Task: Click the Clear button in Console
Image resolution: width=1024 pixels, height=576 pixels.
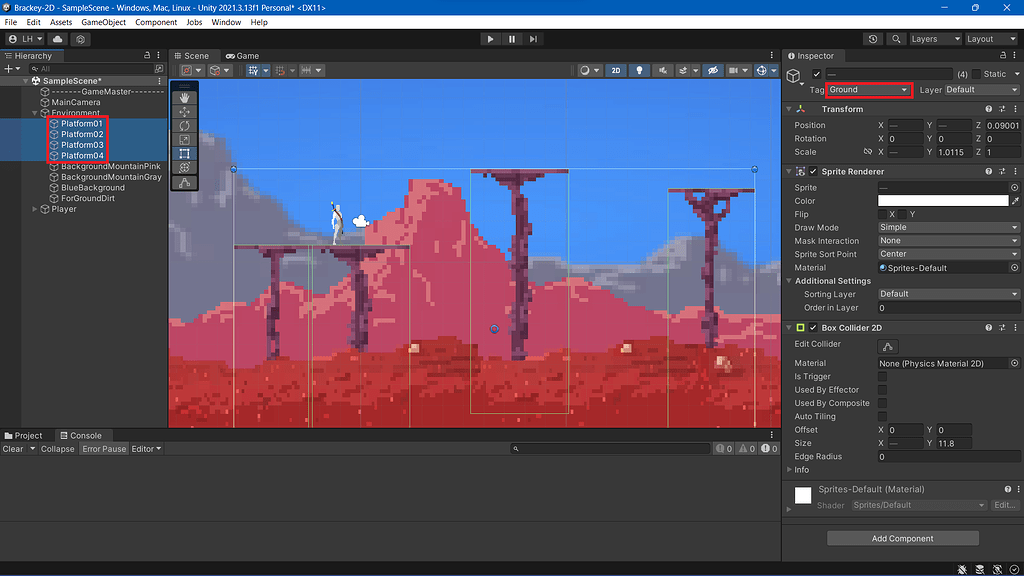Action: coord(14,448)
